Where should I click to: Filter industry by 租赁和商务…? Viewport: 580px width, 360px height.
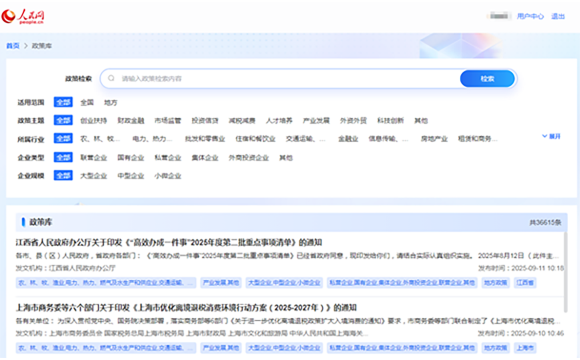click(x=478, y=139)
